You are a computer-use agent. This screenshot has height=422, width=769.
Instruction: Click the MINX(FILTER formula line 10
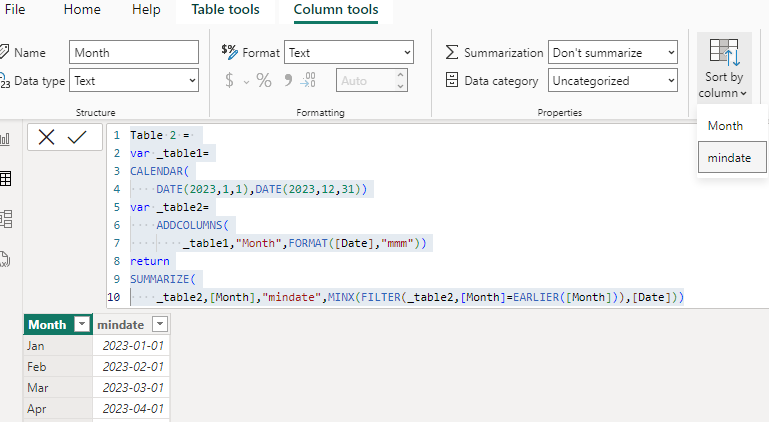(x=420, y=297)
